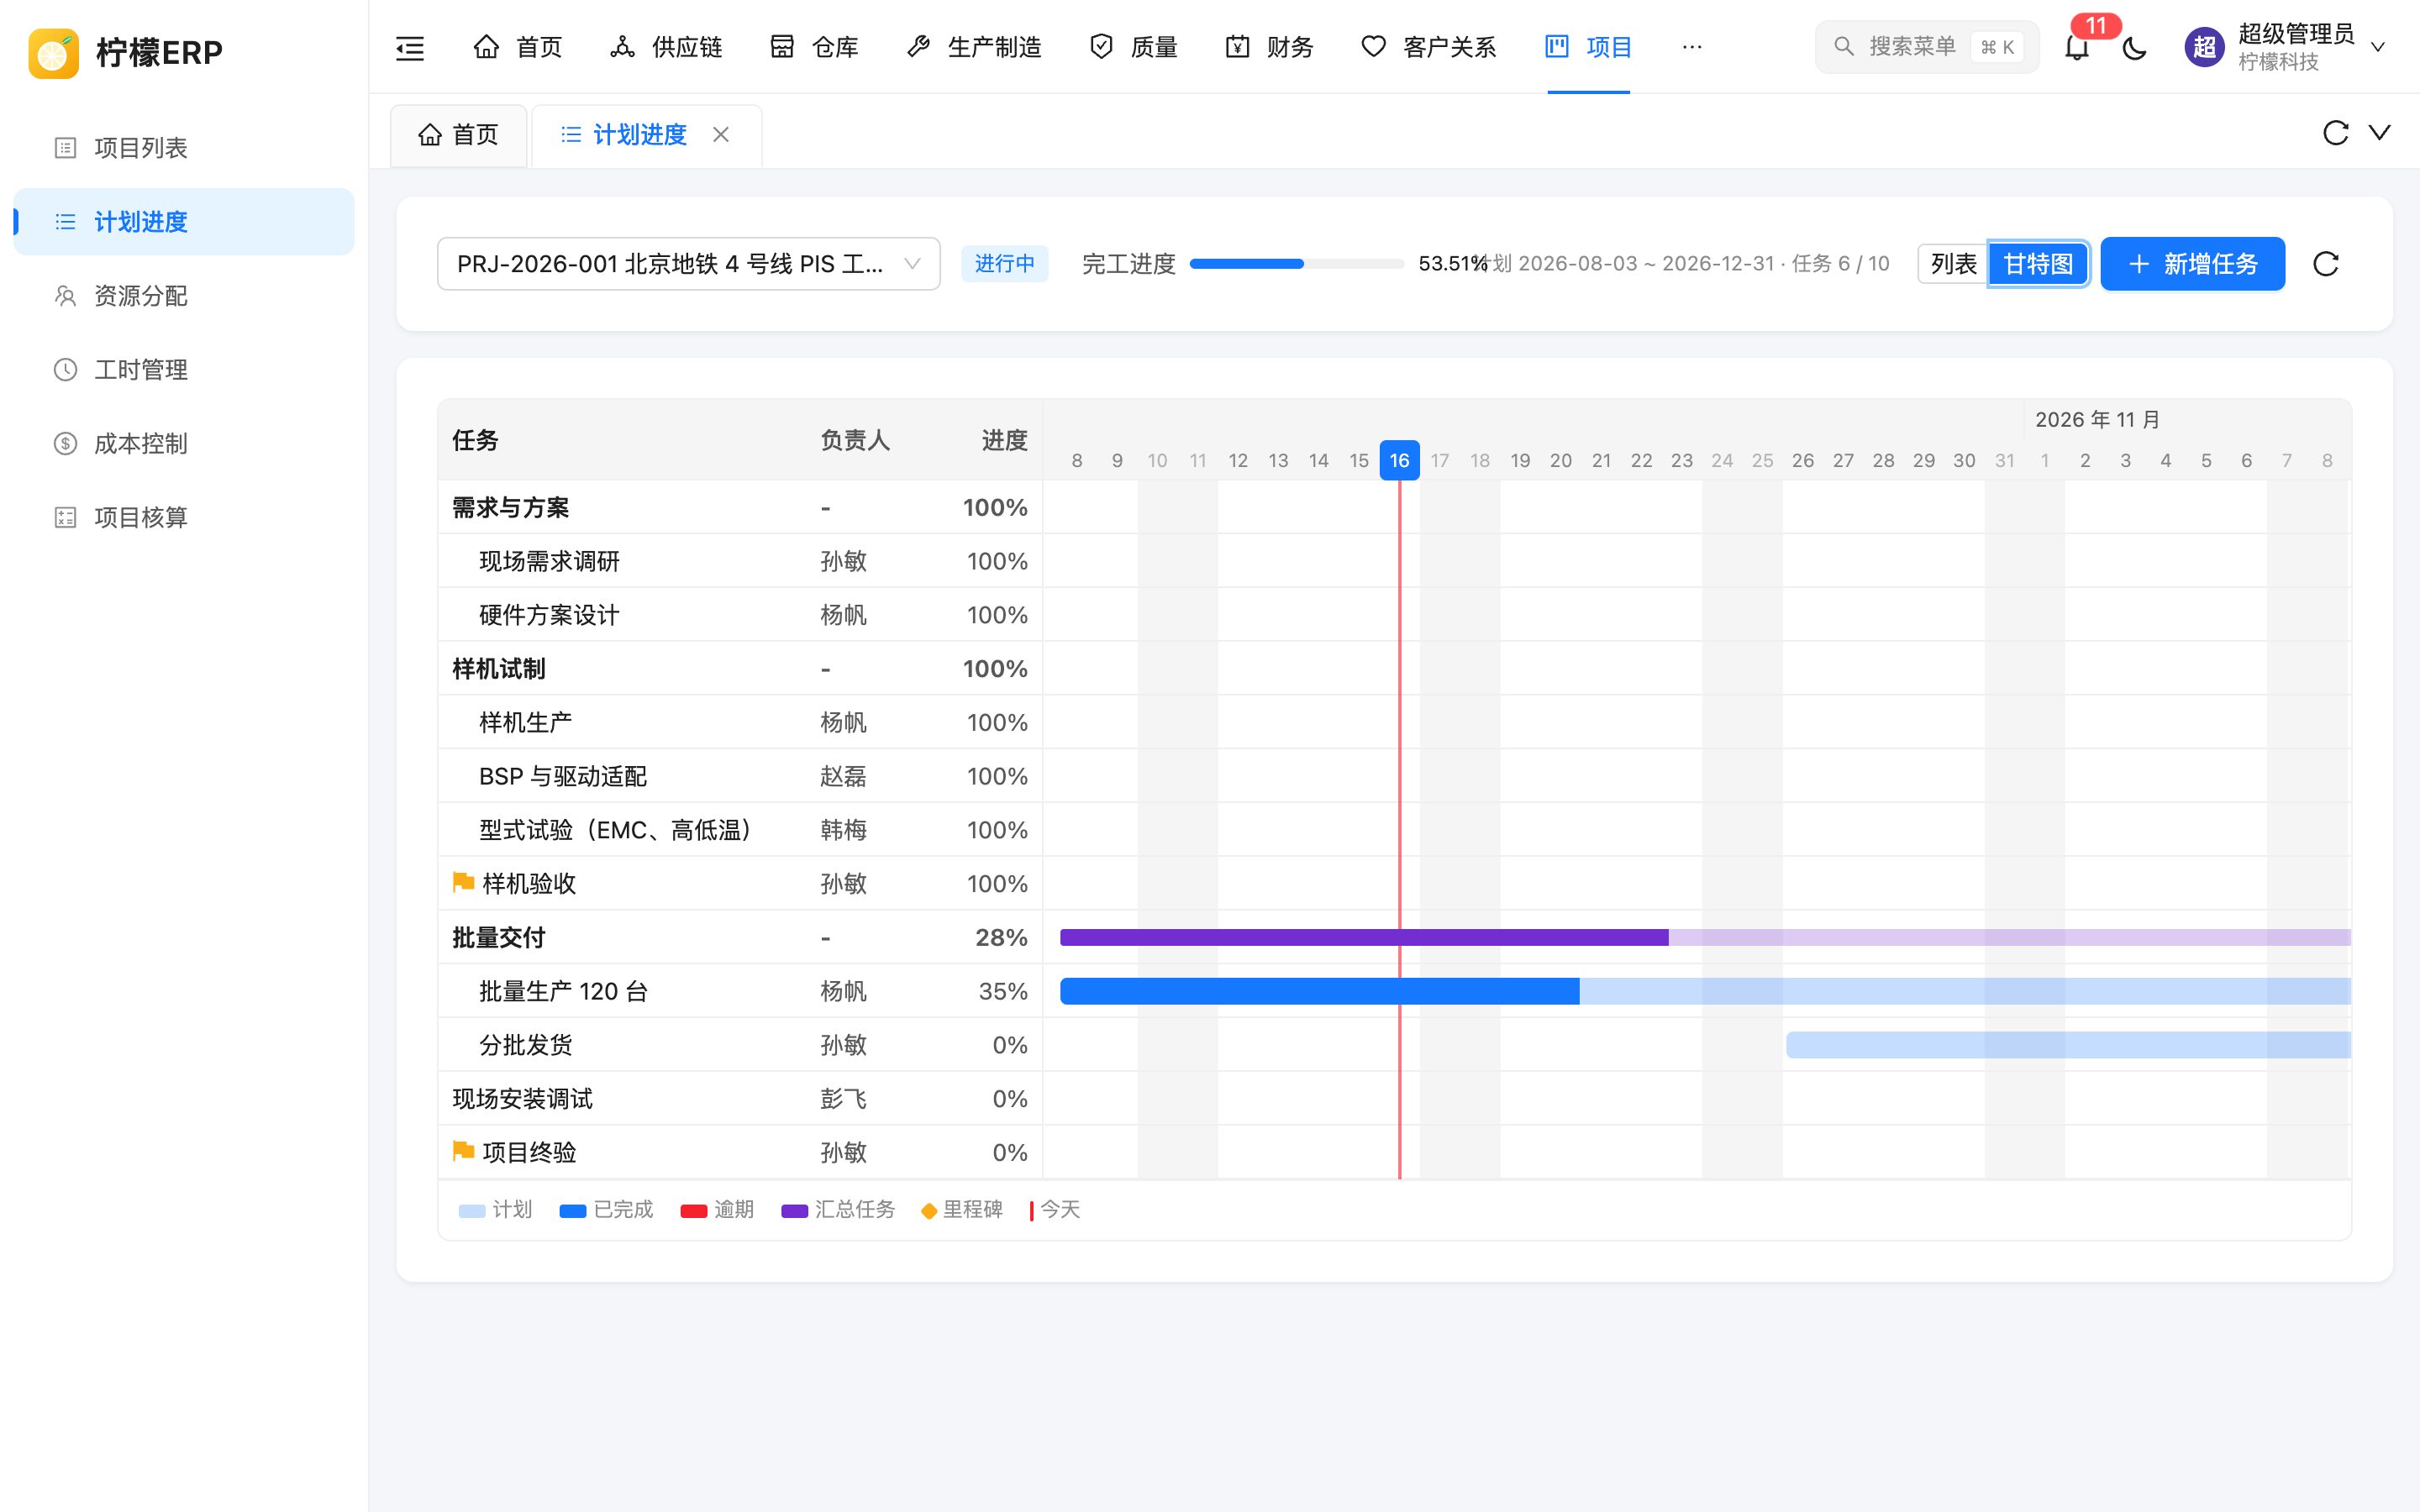Open 成本控制 sidebar page

[x=184, y=444]
